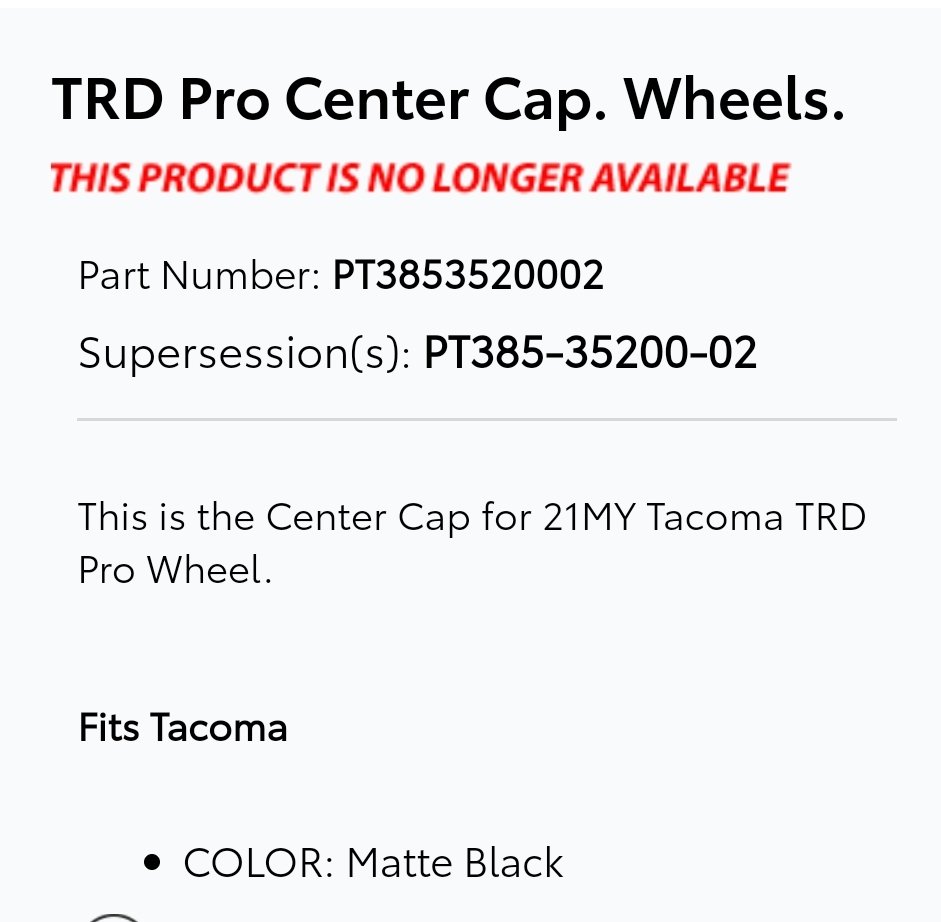Viewport: 941px width, 922px height.
Task: Click the bullet point before COLOR
Action: (x=152, y=863)
